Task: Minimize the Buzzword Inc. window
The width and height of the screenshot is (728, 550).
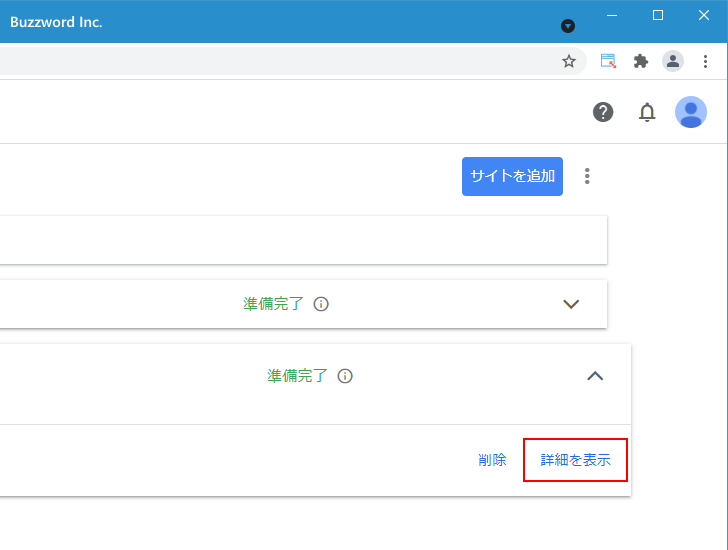Action: click(x=612, y=16)
